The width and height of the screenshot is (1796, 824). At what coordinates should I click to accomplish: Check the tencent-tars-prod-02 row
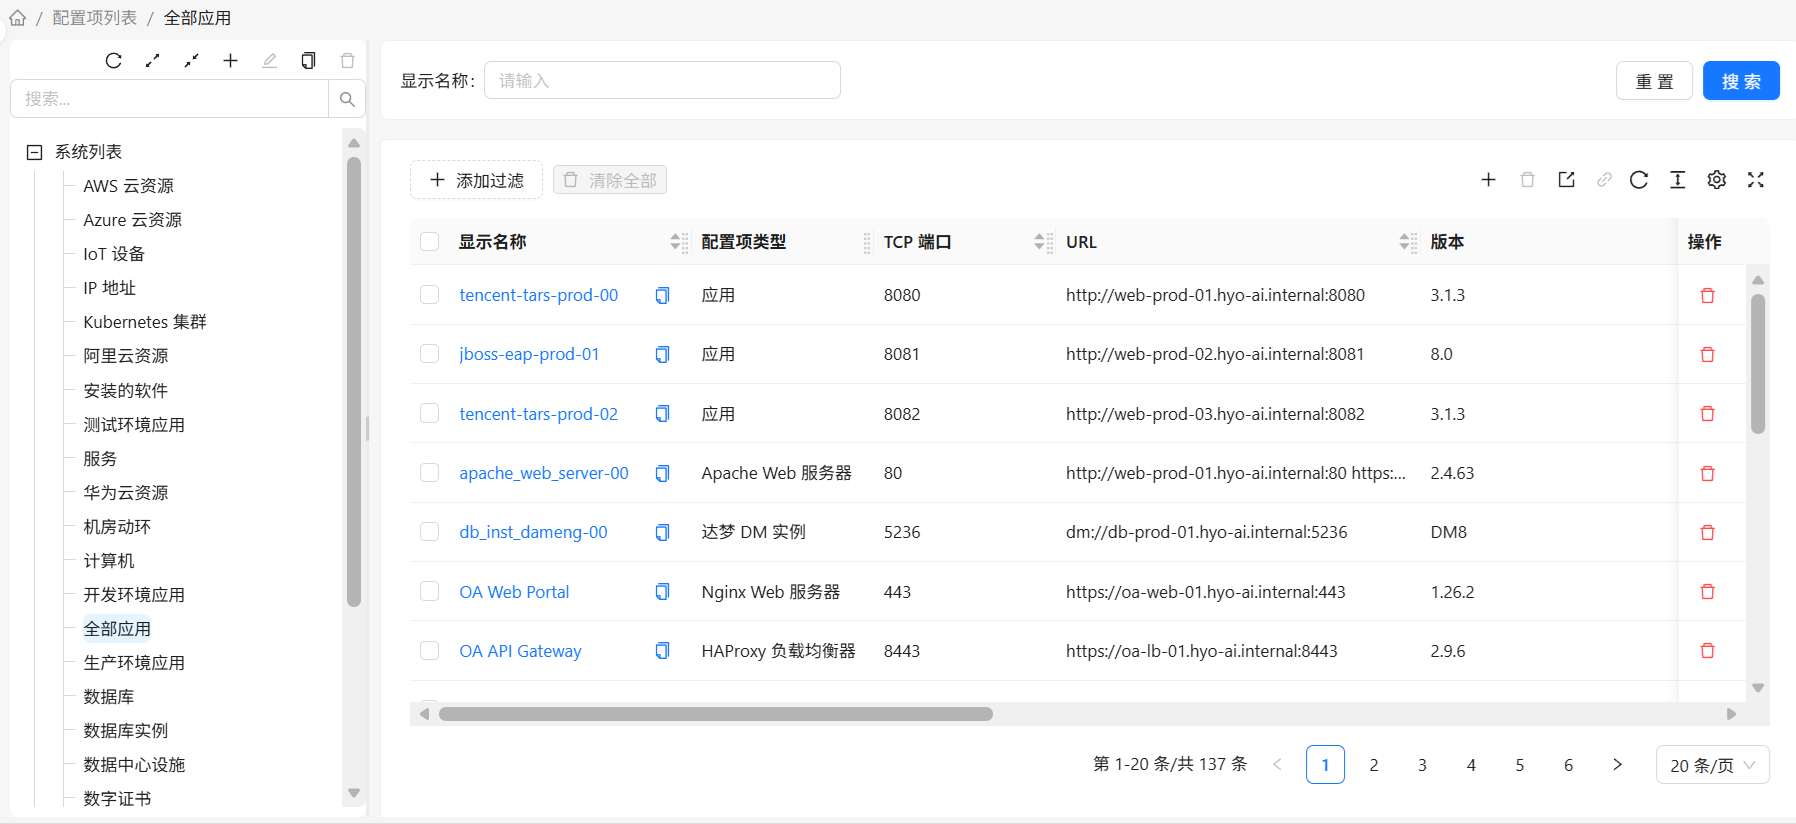tap(430, 413)
